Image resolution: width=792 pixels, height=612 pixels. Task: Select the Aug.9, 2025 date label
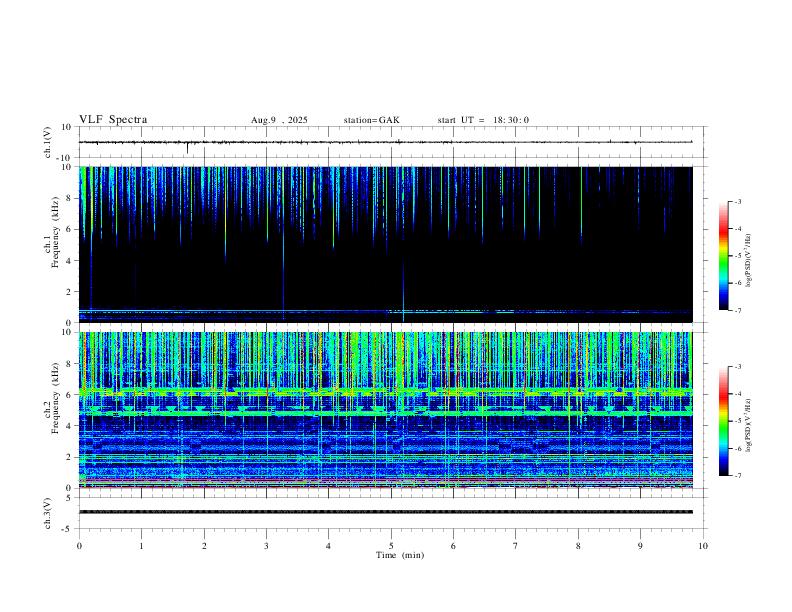279,120
